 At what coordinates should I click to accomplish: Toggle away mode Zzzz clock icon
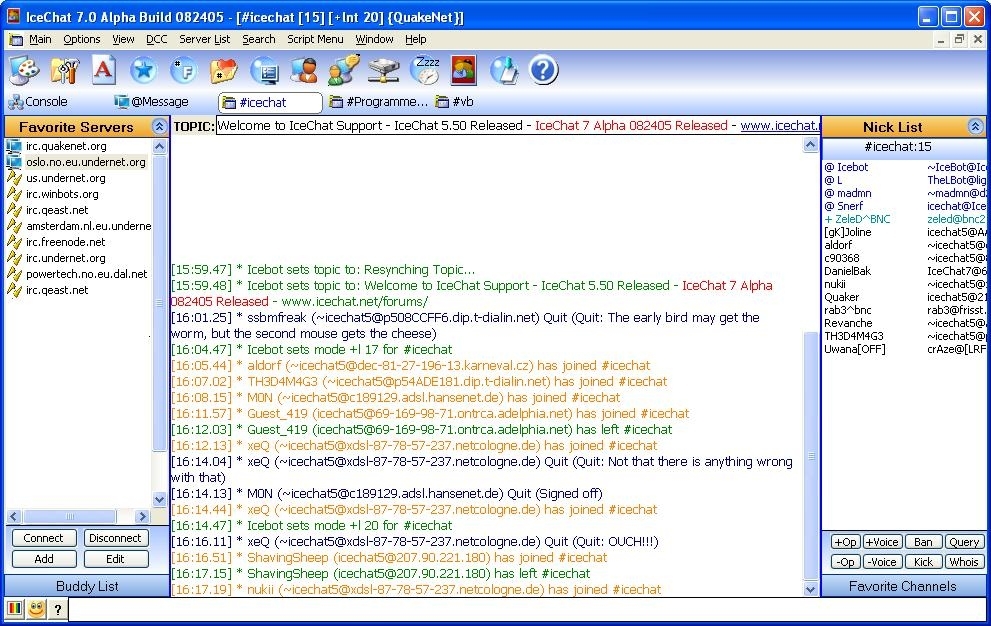coord(425,70)
